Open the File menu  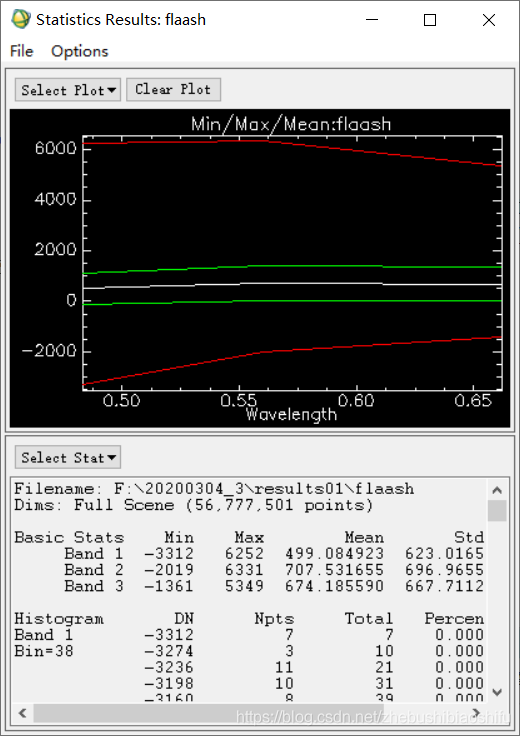(22, 51)
